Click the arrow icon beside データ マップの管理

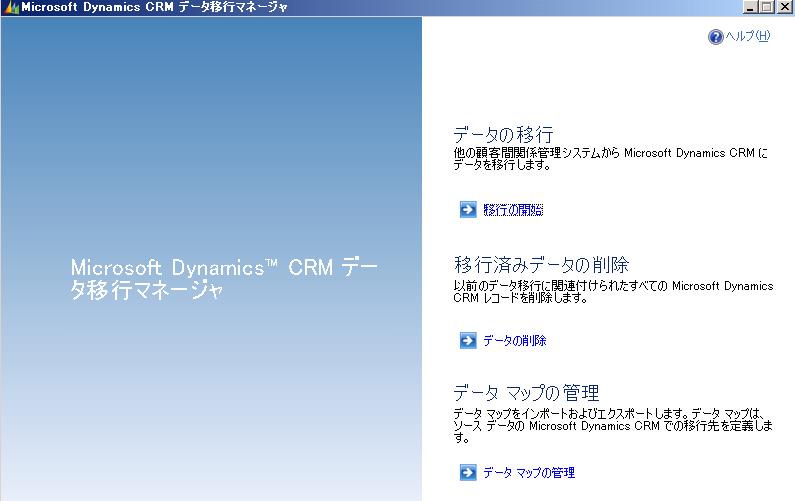(x=468, y=472)
